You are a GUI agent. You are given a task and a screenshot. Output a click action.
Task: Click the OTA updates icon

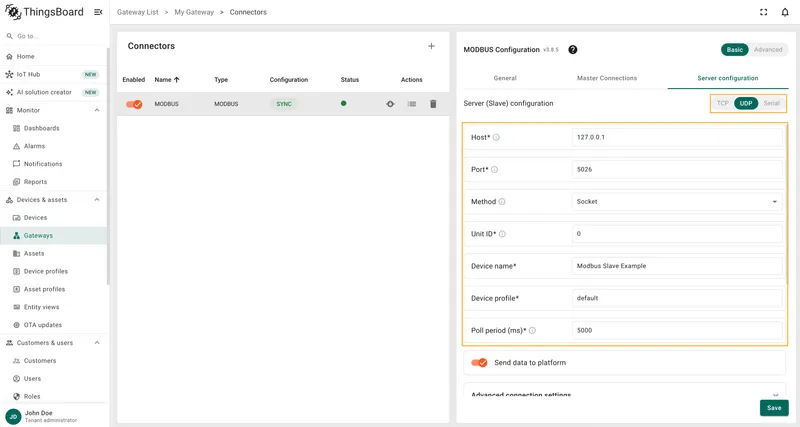16,325
